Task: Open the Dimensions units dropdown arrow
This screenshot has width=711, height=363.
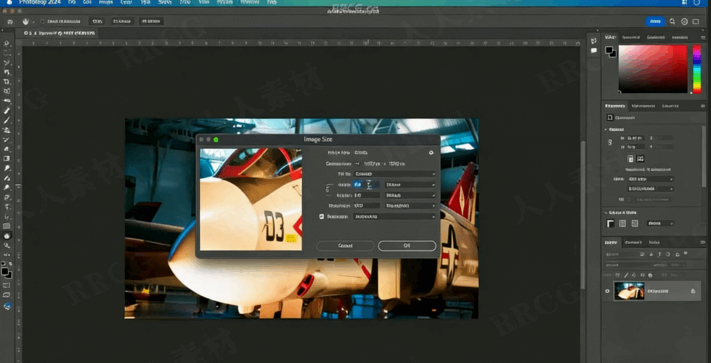Action: (x=357, y=164)
